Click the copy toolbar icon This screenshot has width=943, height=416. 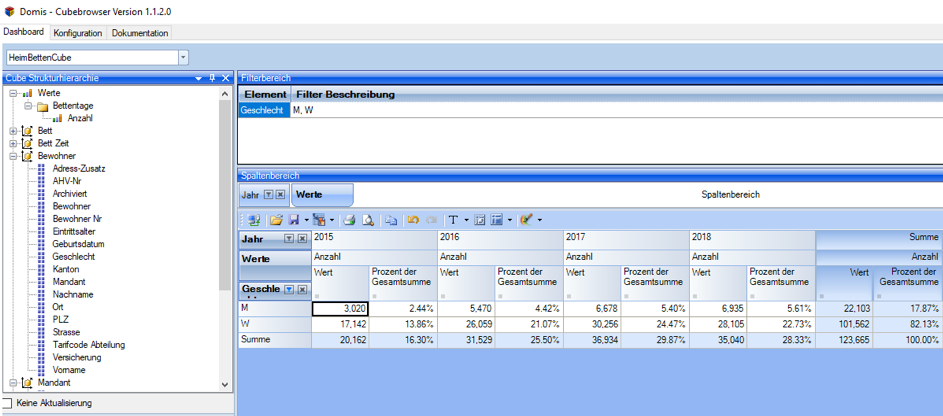click(x=391, y=220)
